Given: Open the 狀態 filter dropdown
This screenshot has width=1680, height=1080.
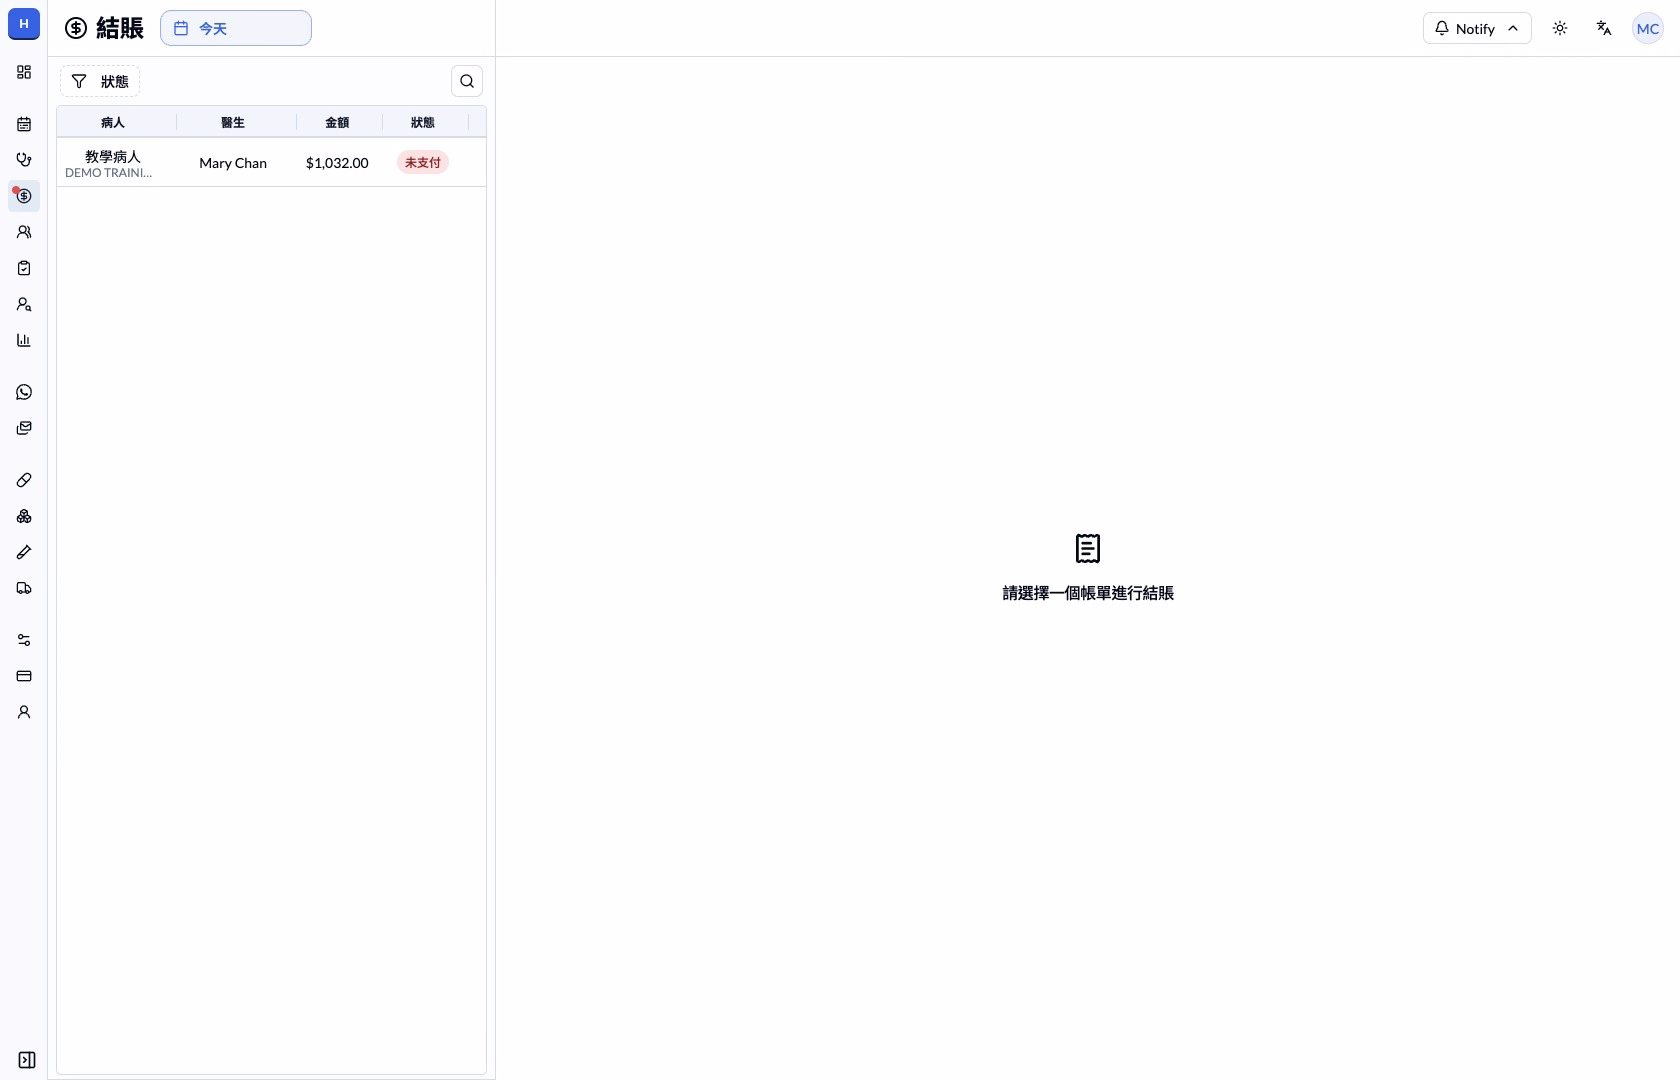Looking at the screenshot, I should 100,81.
